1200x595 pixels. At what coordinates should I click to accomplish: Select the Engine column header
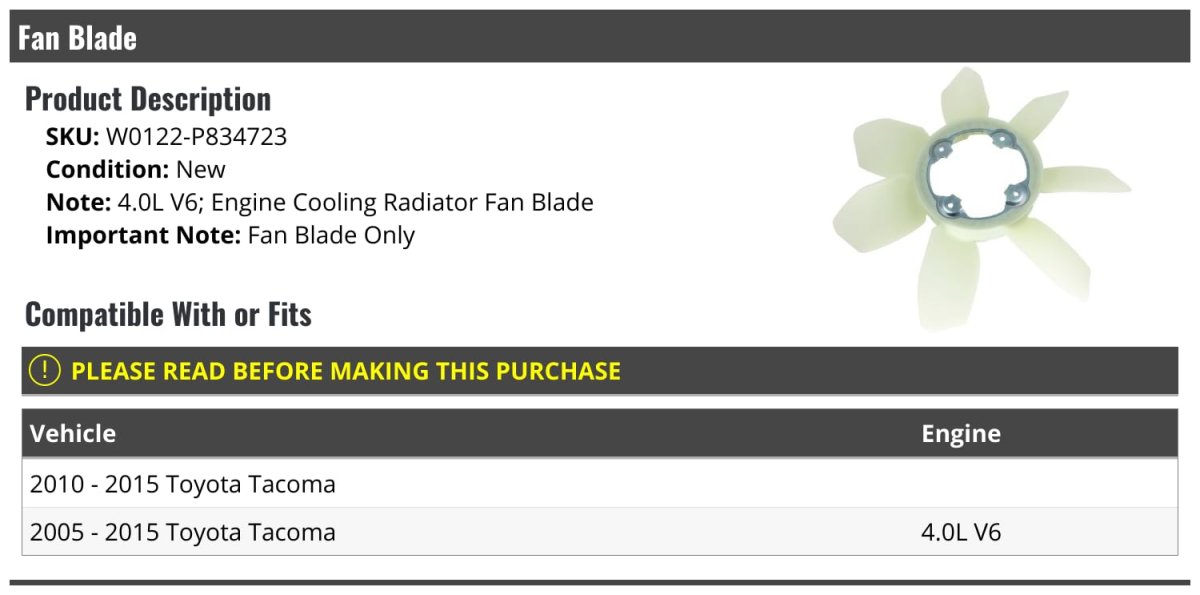pyautogui.click(x=960, y=434)
